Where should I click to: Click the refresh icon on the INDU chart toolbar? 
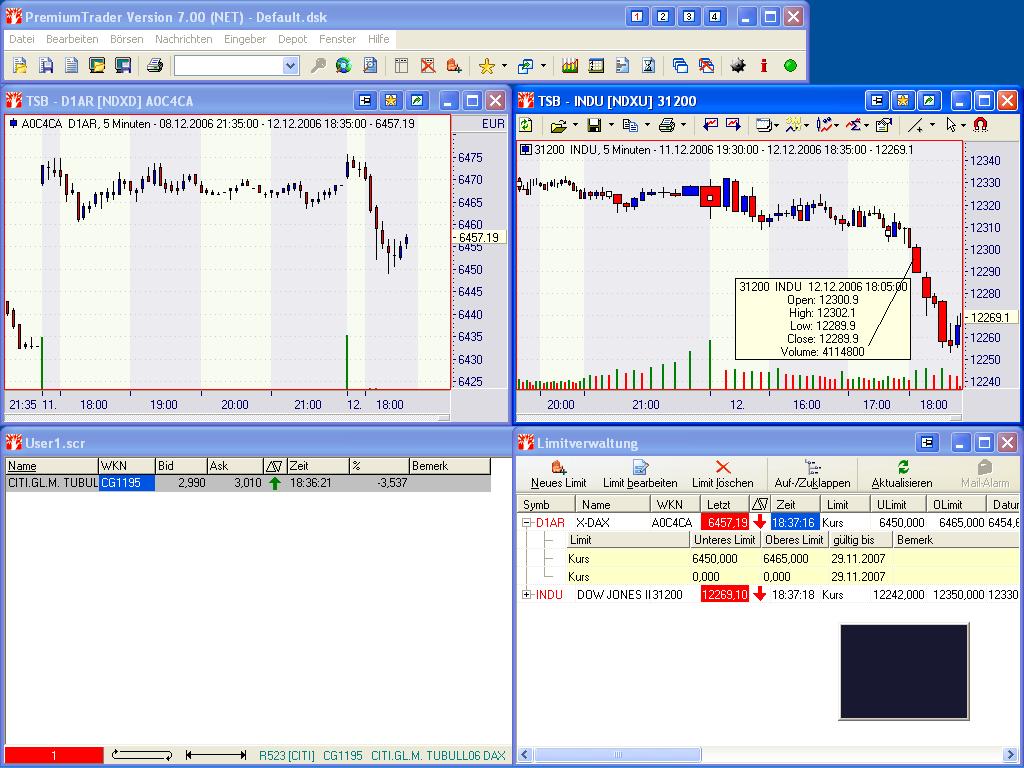point(524,125)
